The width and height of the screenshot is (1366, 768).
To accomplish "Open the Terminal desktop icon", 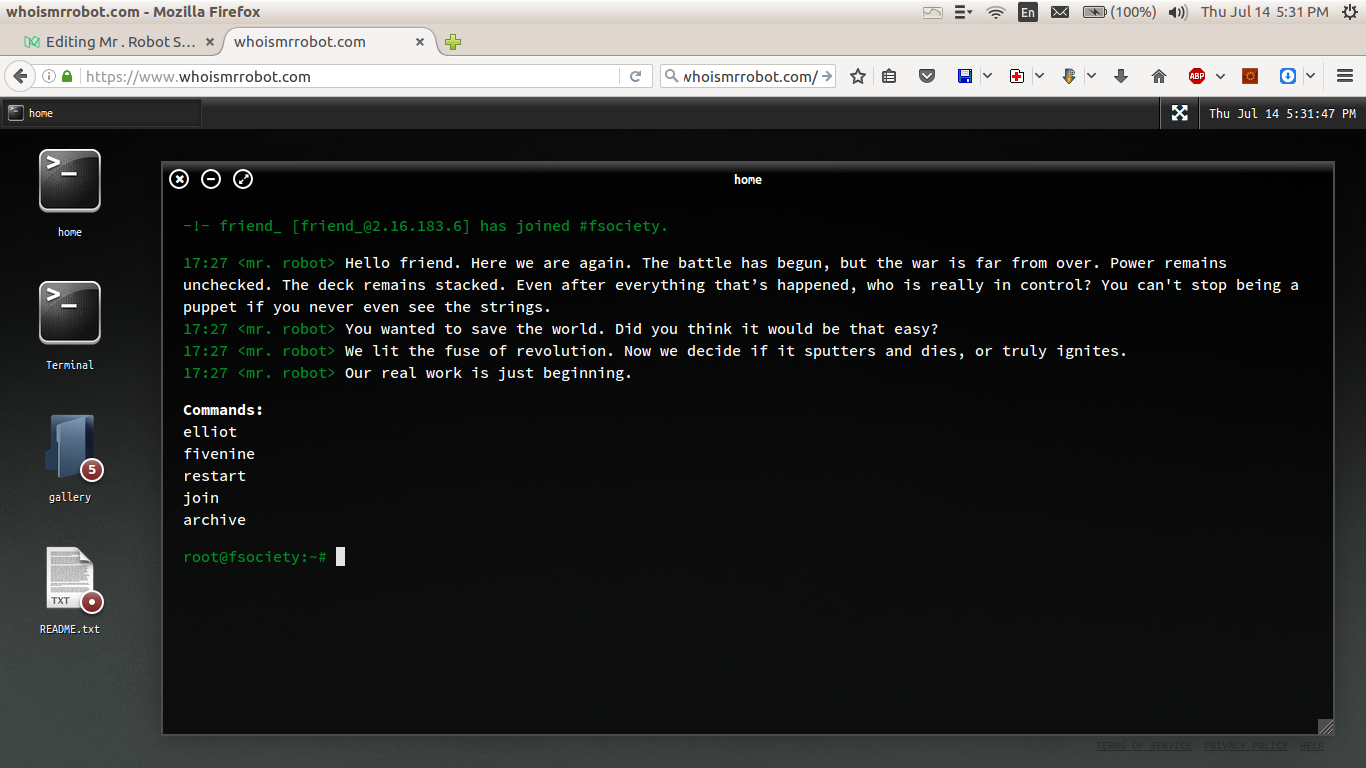I will click(x=70, y=314).
